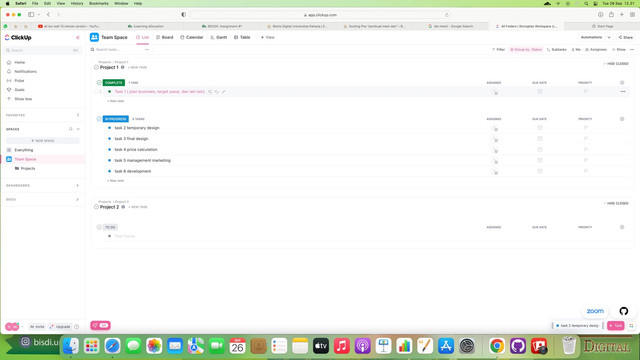Viewport: 640px width, 360px height.
Task: Open the Zoom integration button
Action: pos(595,311)
